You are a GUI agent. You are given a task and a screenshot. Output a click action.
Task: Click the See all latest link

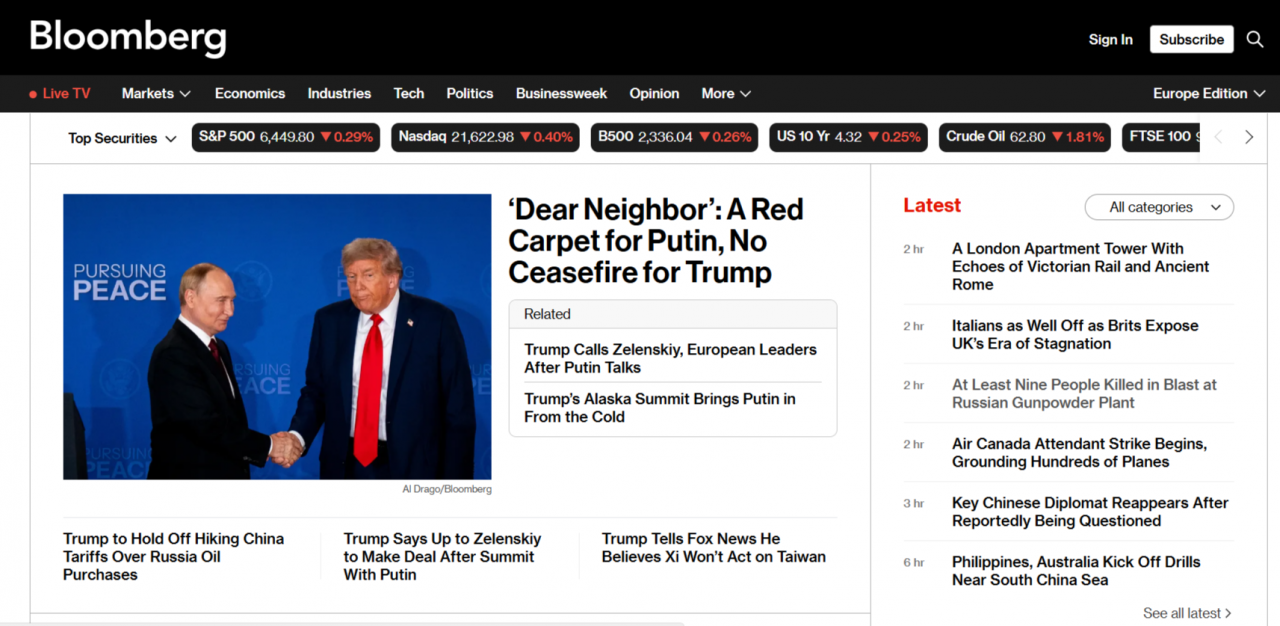click(1187, 613)
